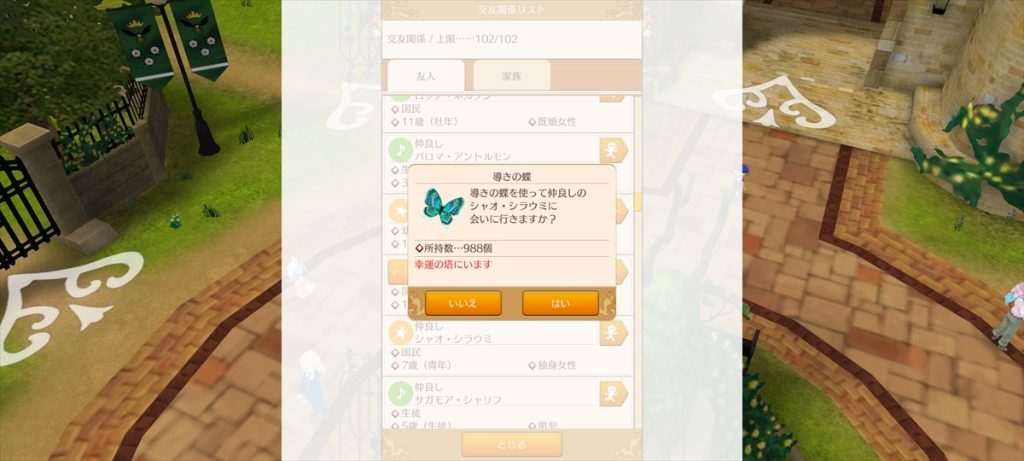This screenshot has width=1024, height=461.
Task: Decline with the いいえ button
Action: click(x=463, y=304)
